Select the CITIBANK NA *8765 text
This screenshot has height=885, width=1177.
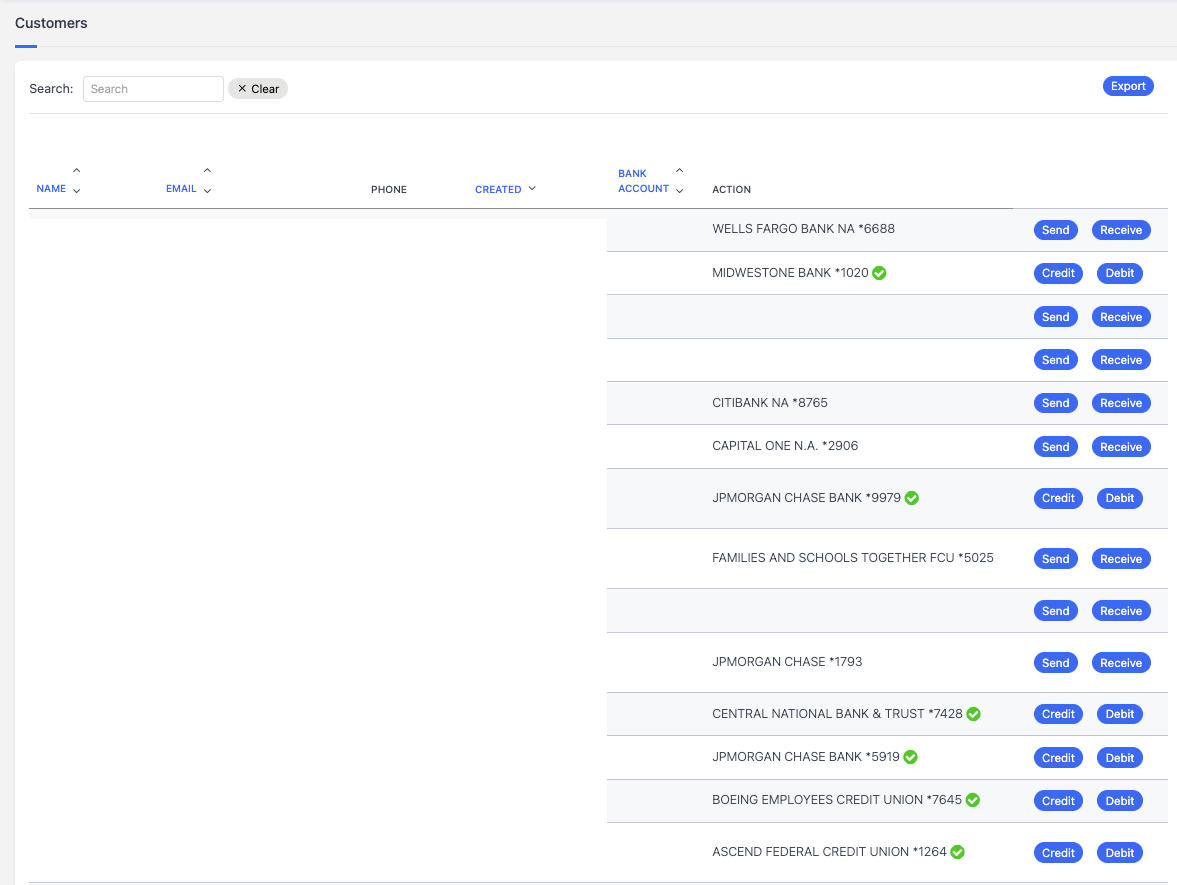(x=769, y=403)
